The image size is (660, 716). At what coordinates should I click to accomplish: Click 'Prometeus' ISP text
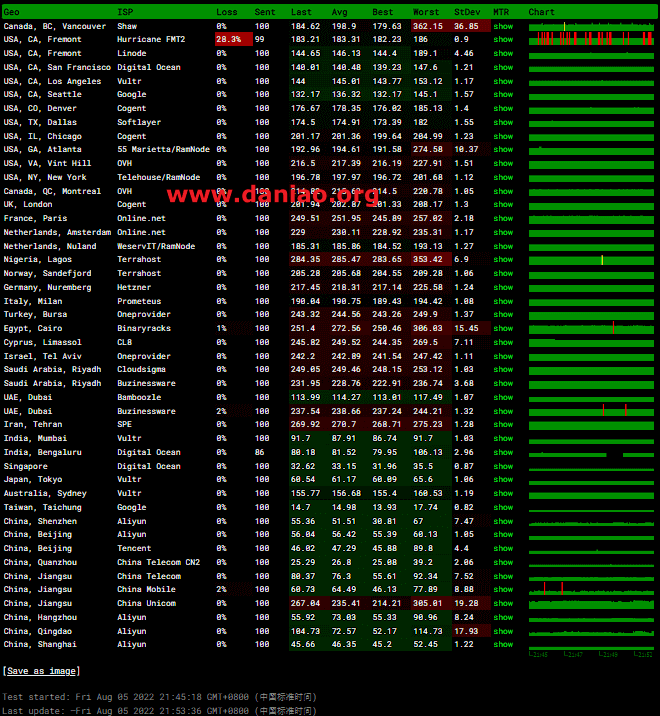click(139, 301)
